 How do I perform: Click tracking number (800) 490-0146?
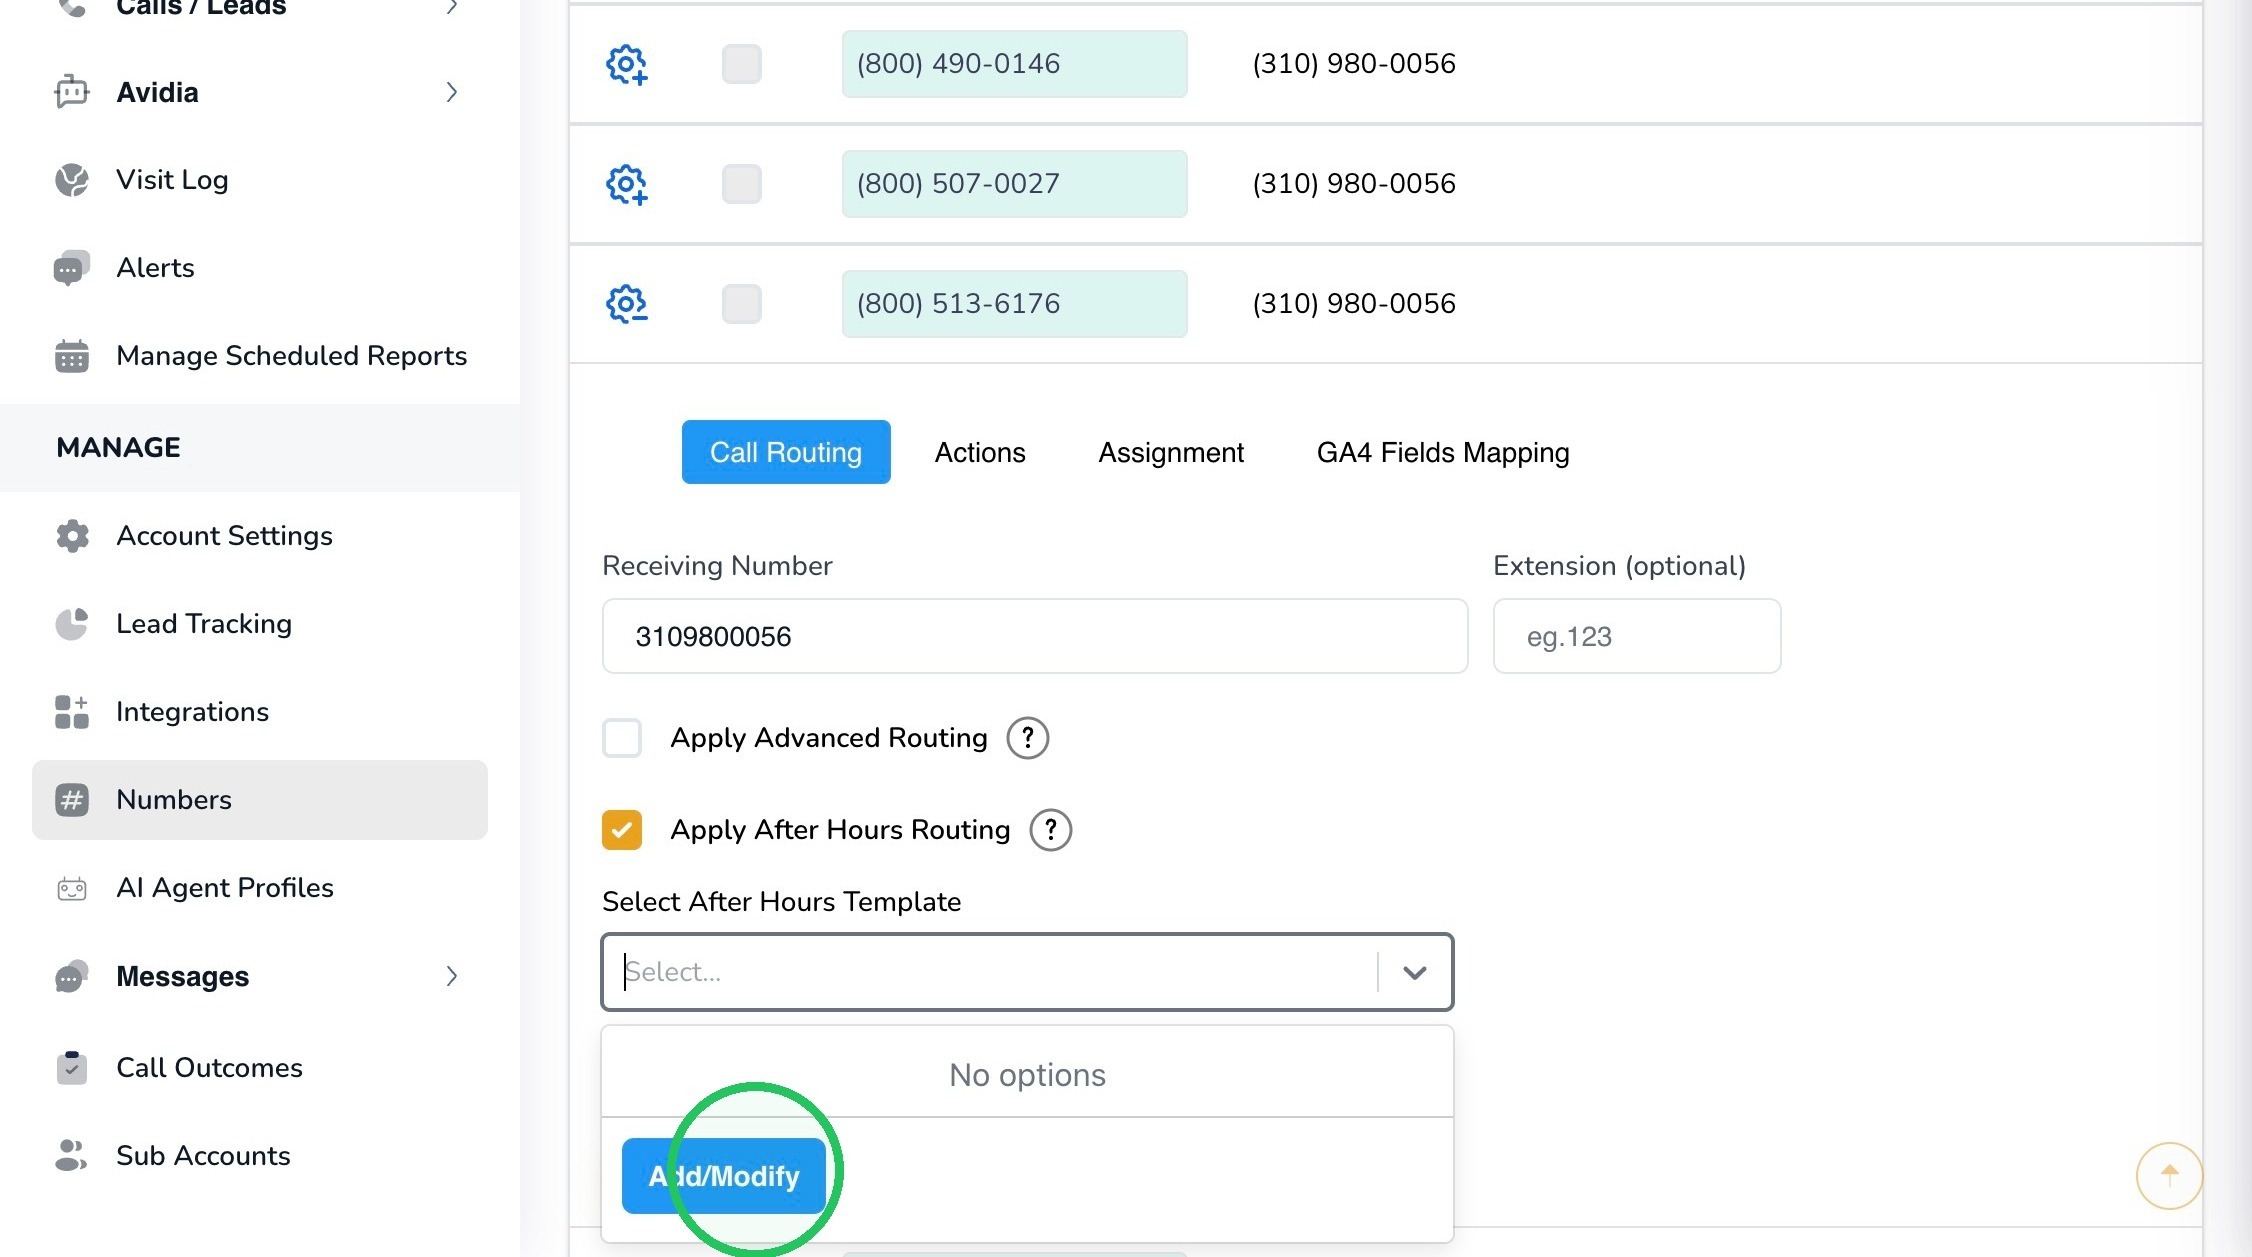pyautogui.click(x=1014, y=64)
